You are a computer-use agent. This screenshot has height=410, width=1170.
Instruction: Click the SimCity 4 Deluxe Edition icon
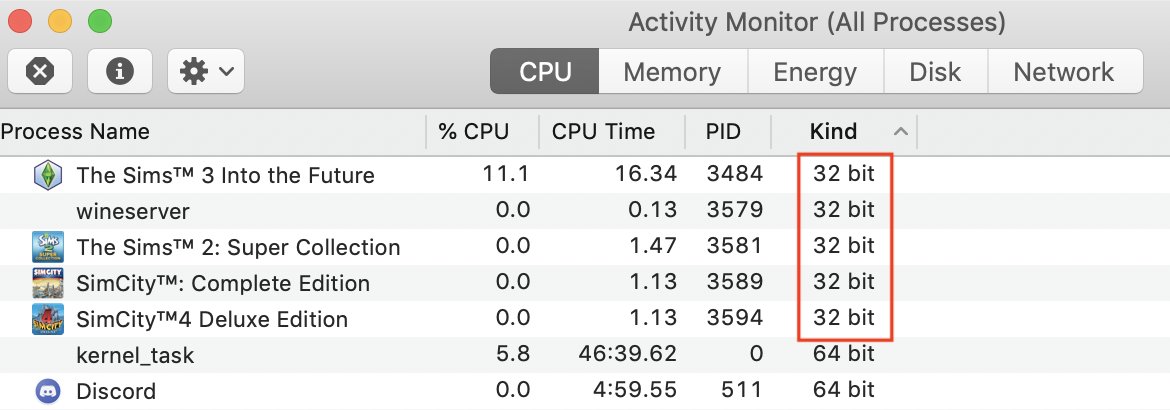click(x=47, y=319)
